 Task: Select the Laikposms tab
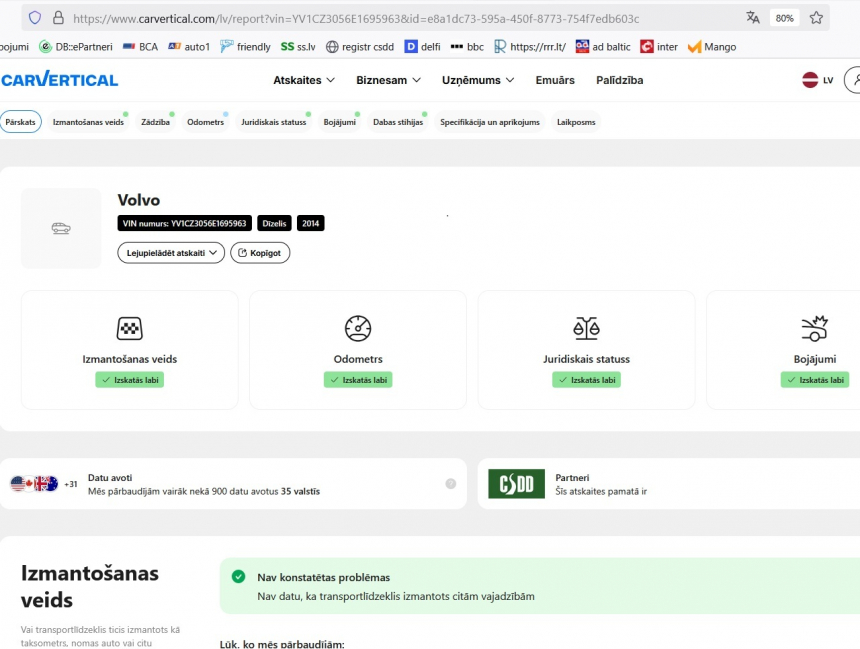click(x=576, y=122)
